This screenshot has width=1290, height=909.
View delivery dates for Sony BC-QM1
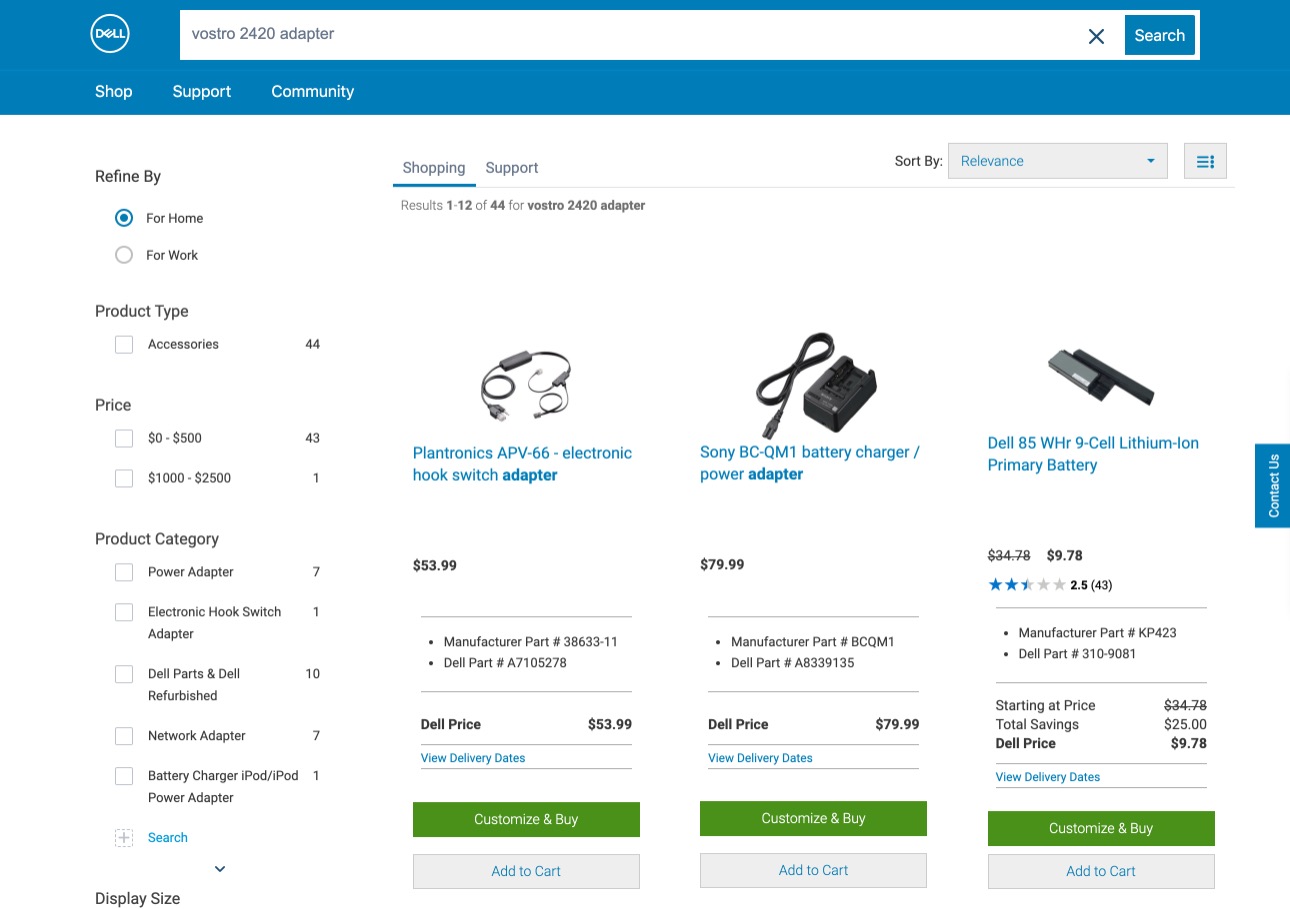pyautogui.click(x=760, y=758)
